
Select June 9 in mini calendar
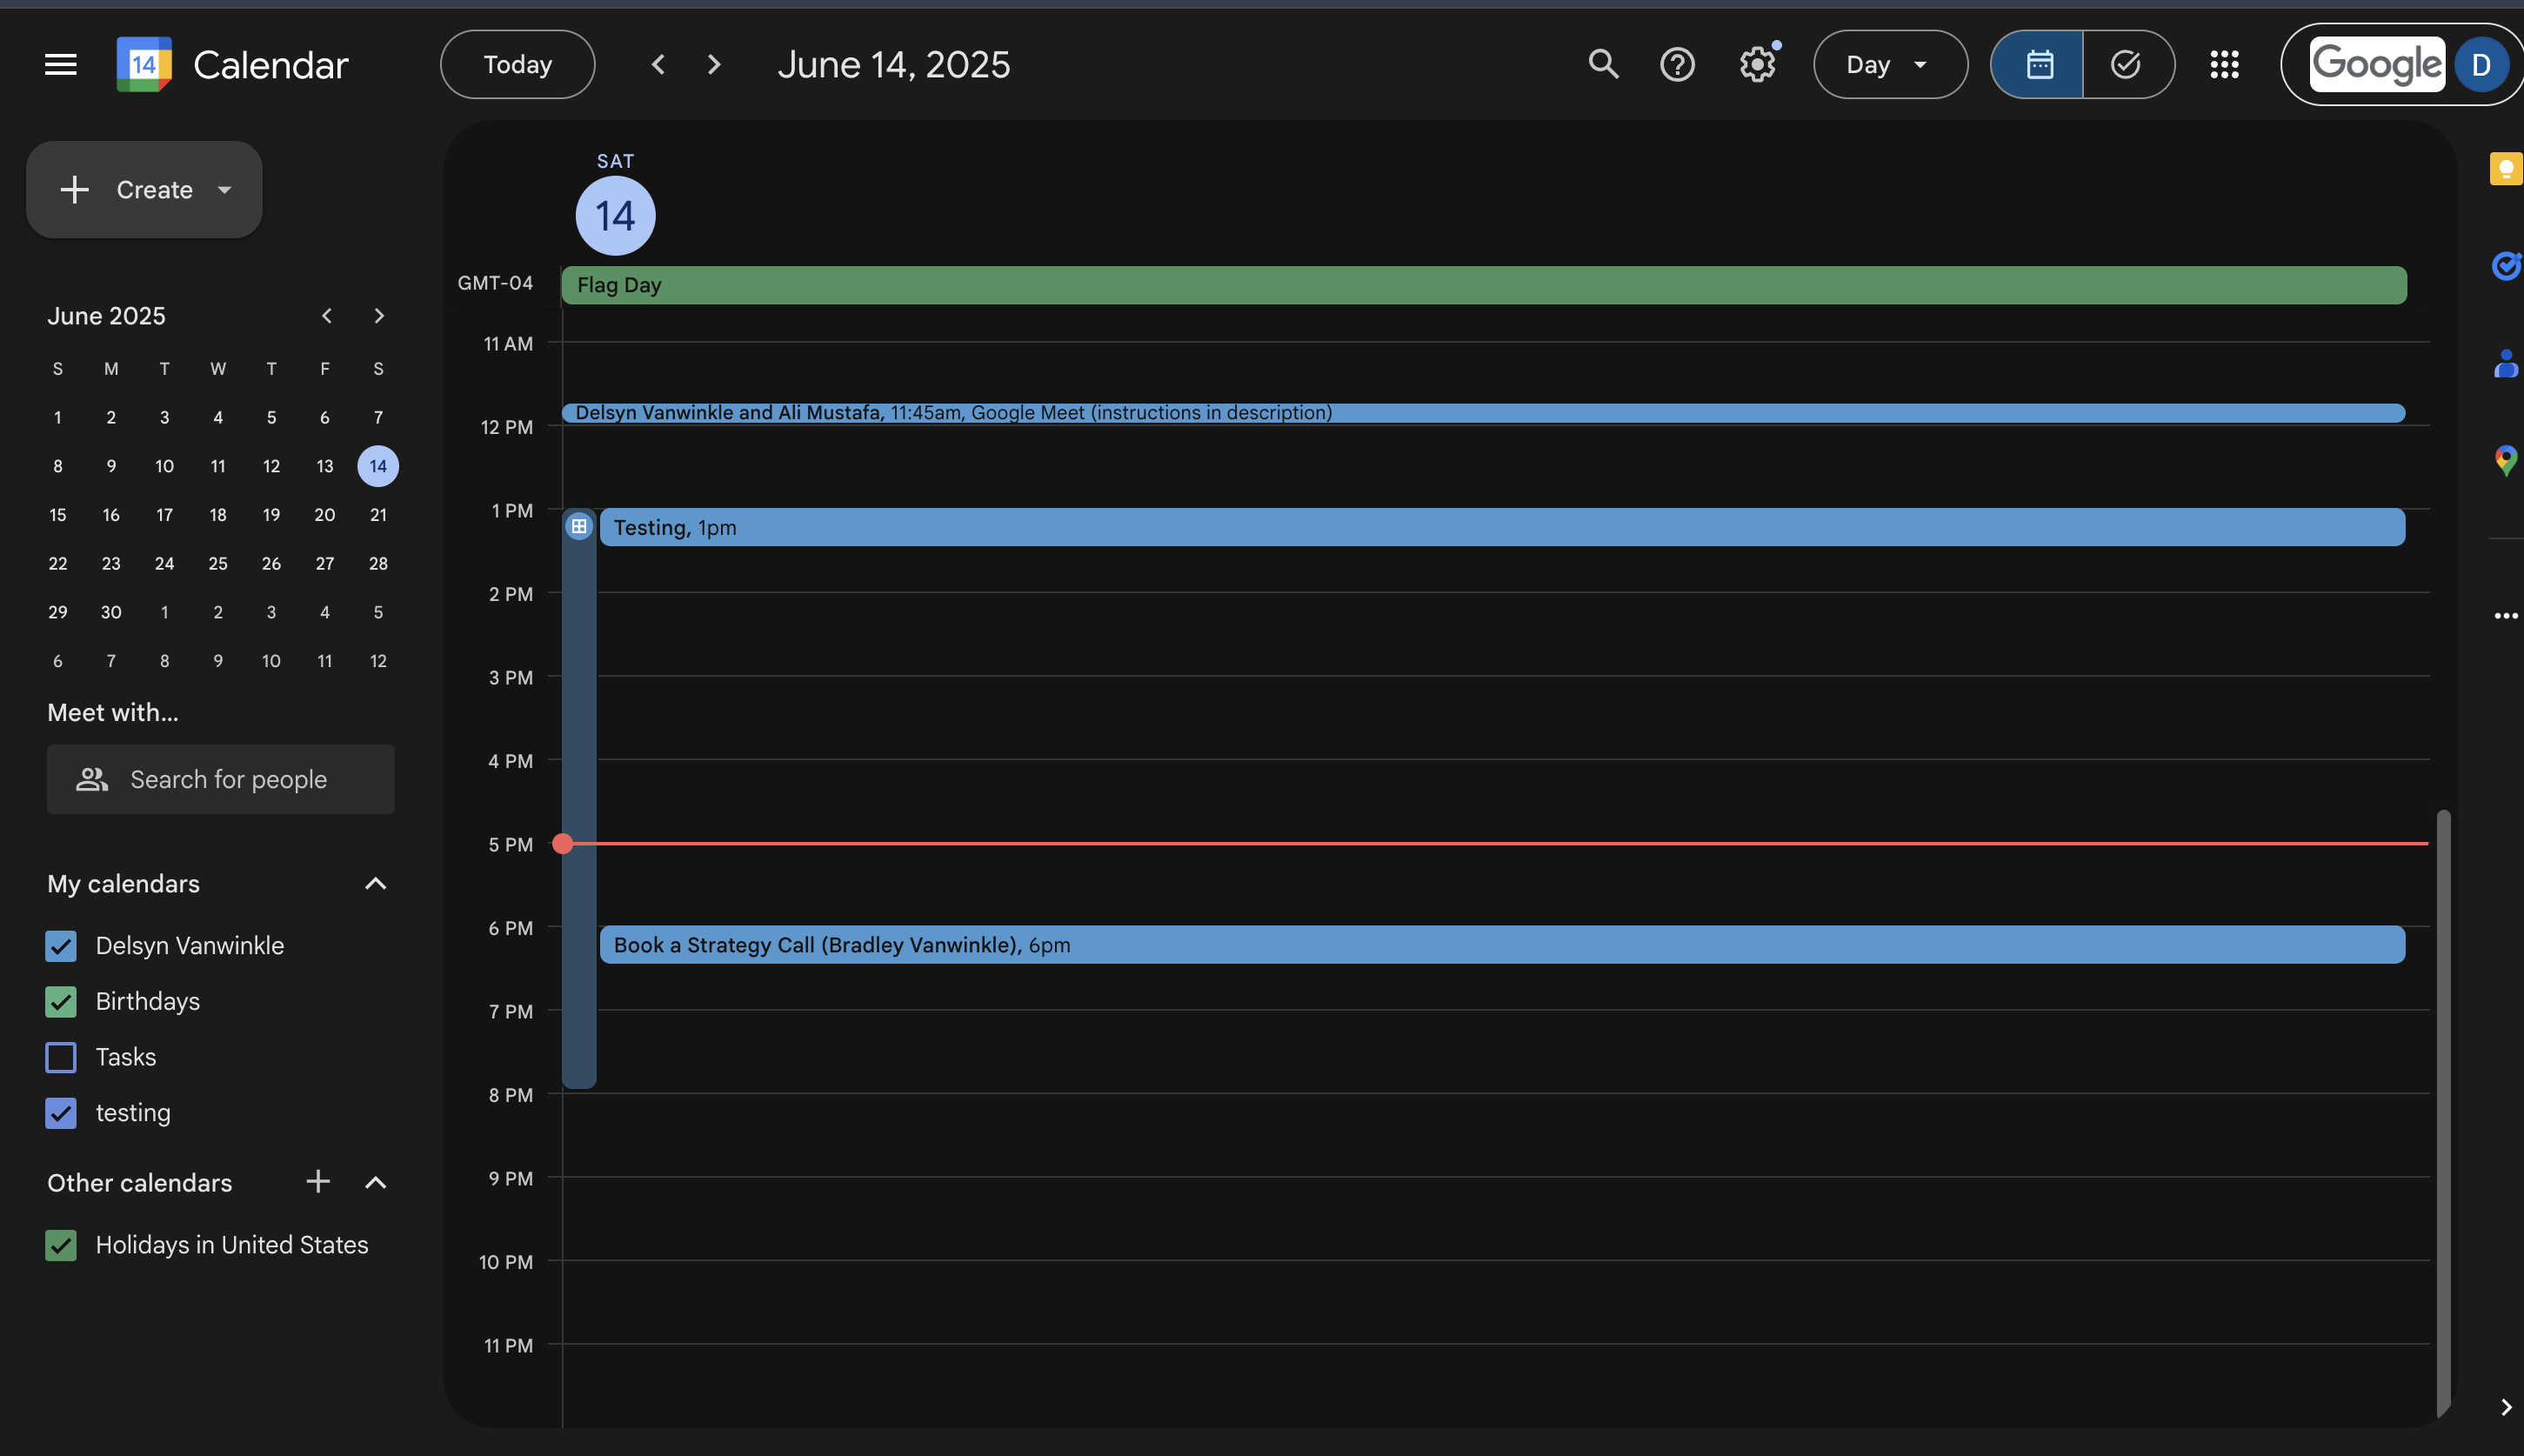pos(111,466)
